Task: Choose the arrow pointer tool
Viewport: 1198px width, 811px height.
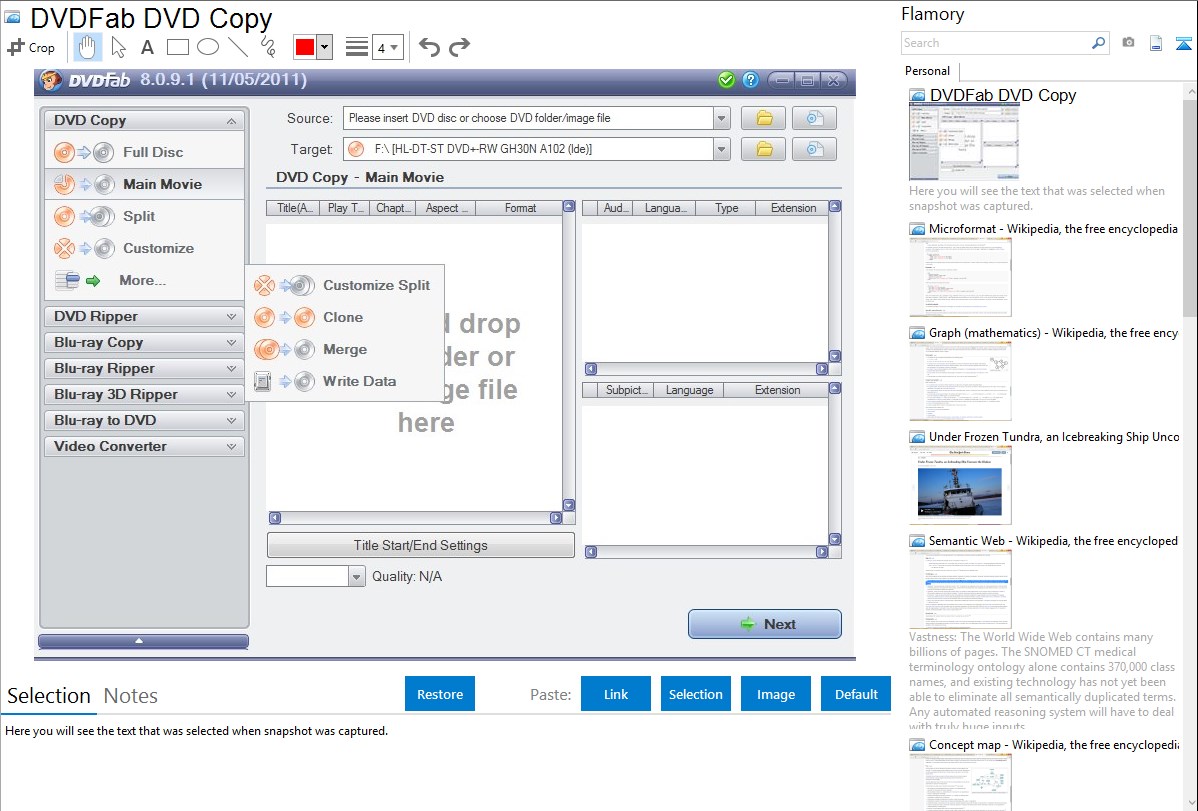Action: [x=118, y=47]
